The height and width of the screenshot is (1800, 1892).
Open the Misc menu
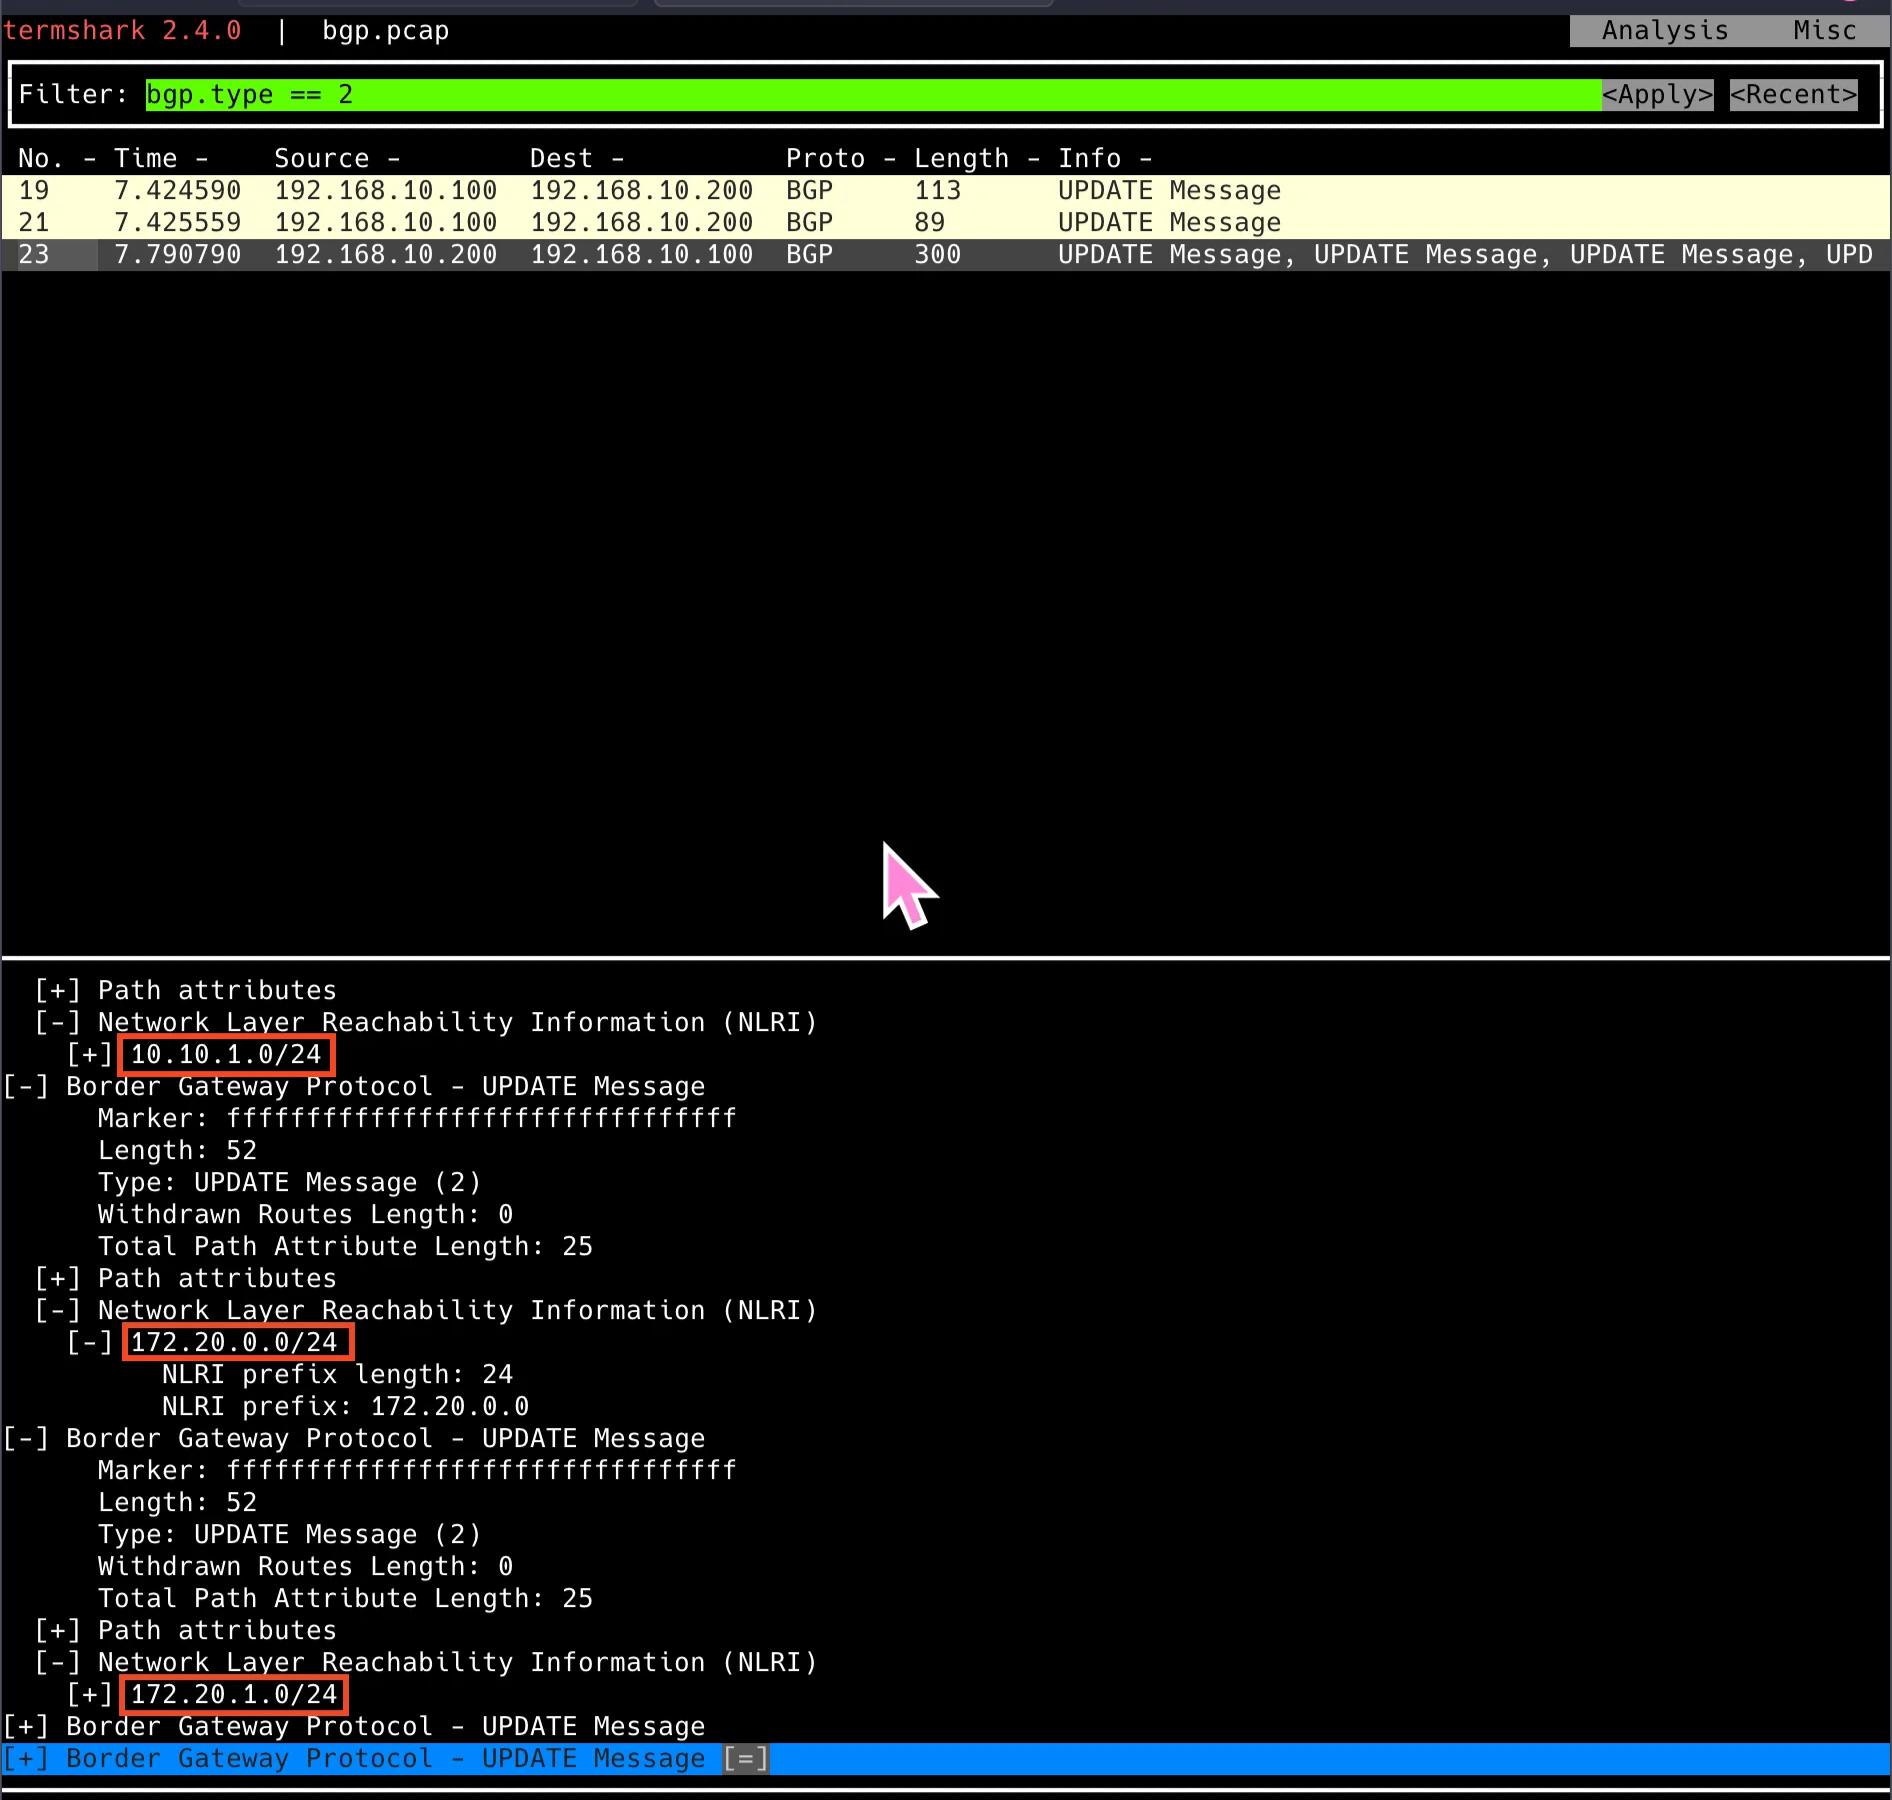click(x=1823, y=31)
